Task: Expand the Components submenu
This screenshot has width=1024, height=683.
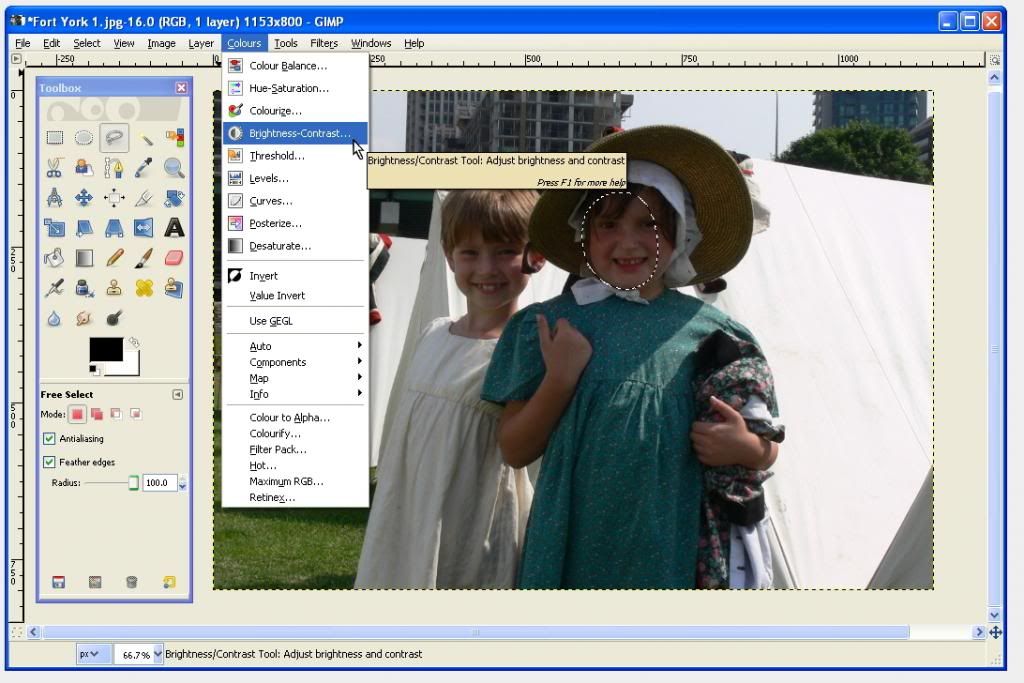Action: pos(296,362)
